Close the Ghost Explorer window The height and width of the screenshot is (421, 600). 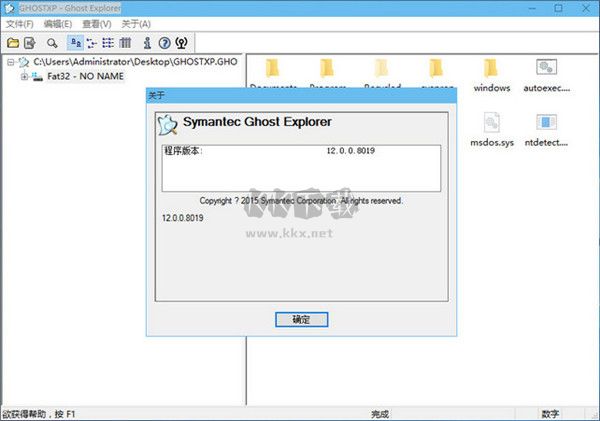(x=586, y=8)
